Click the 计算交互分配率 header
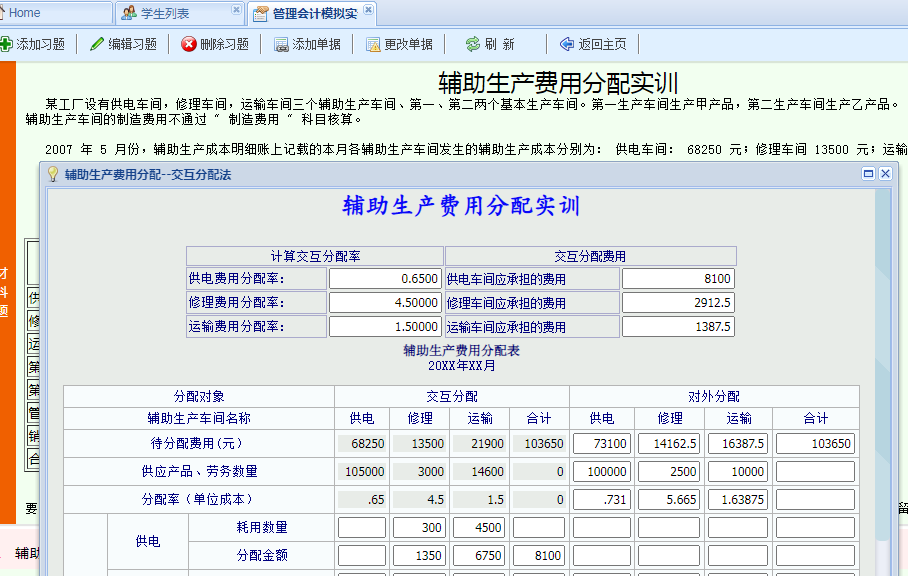This screenshot has width=908, height=576. [315, 256]
